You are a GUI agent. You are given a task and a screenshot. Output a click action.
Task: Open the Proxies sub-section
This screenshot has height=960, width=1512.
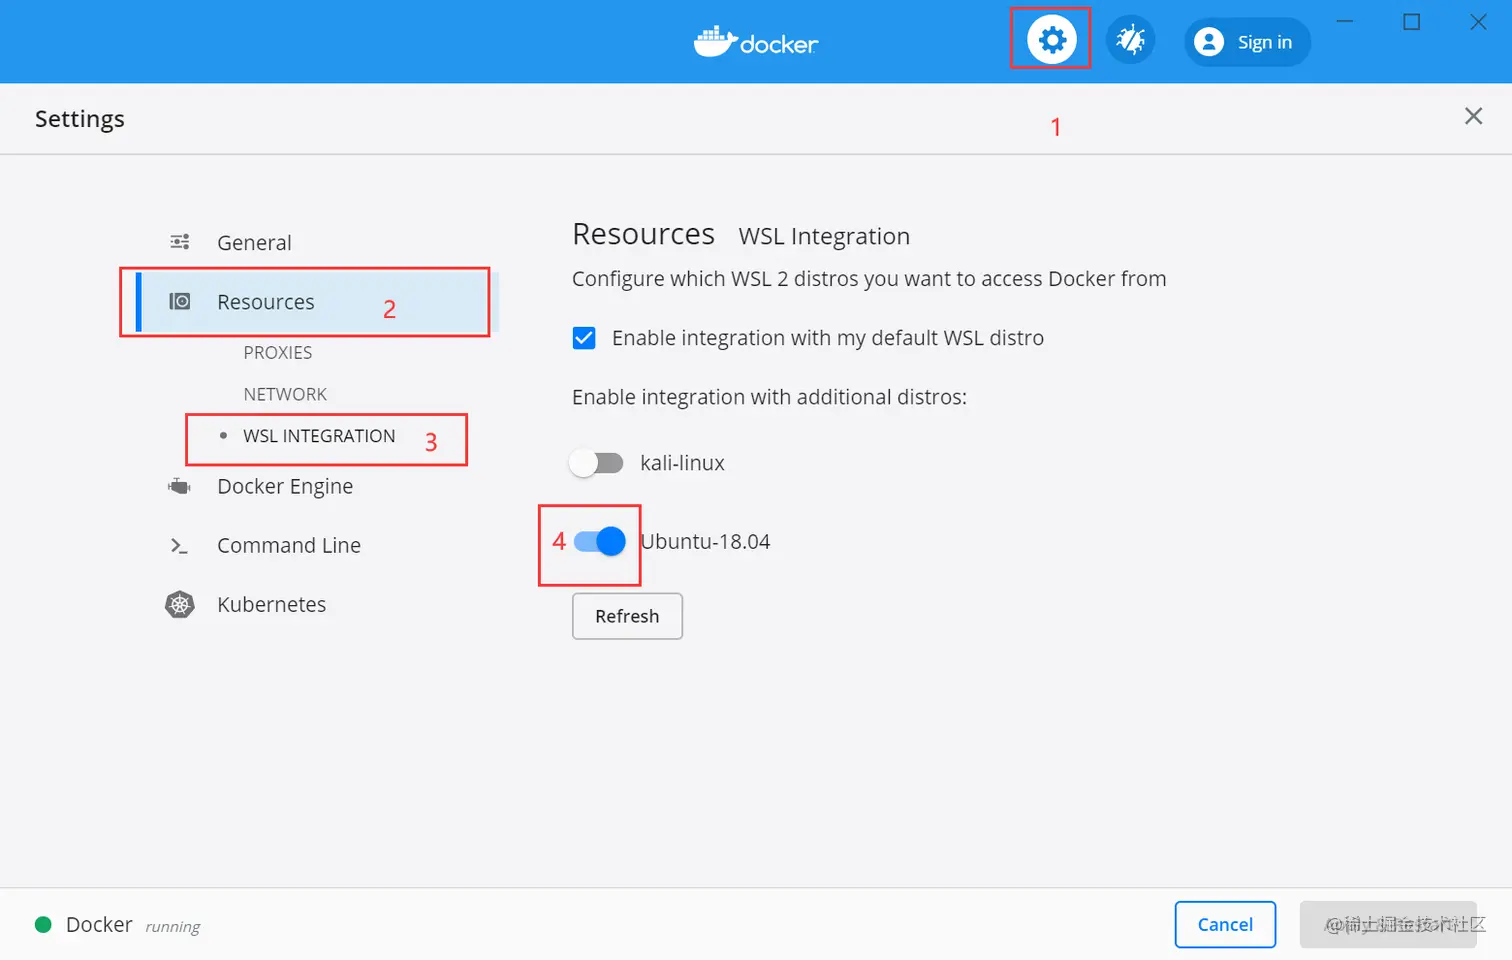[278, 353]
